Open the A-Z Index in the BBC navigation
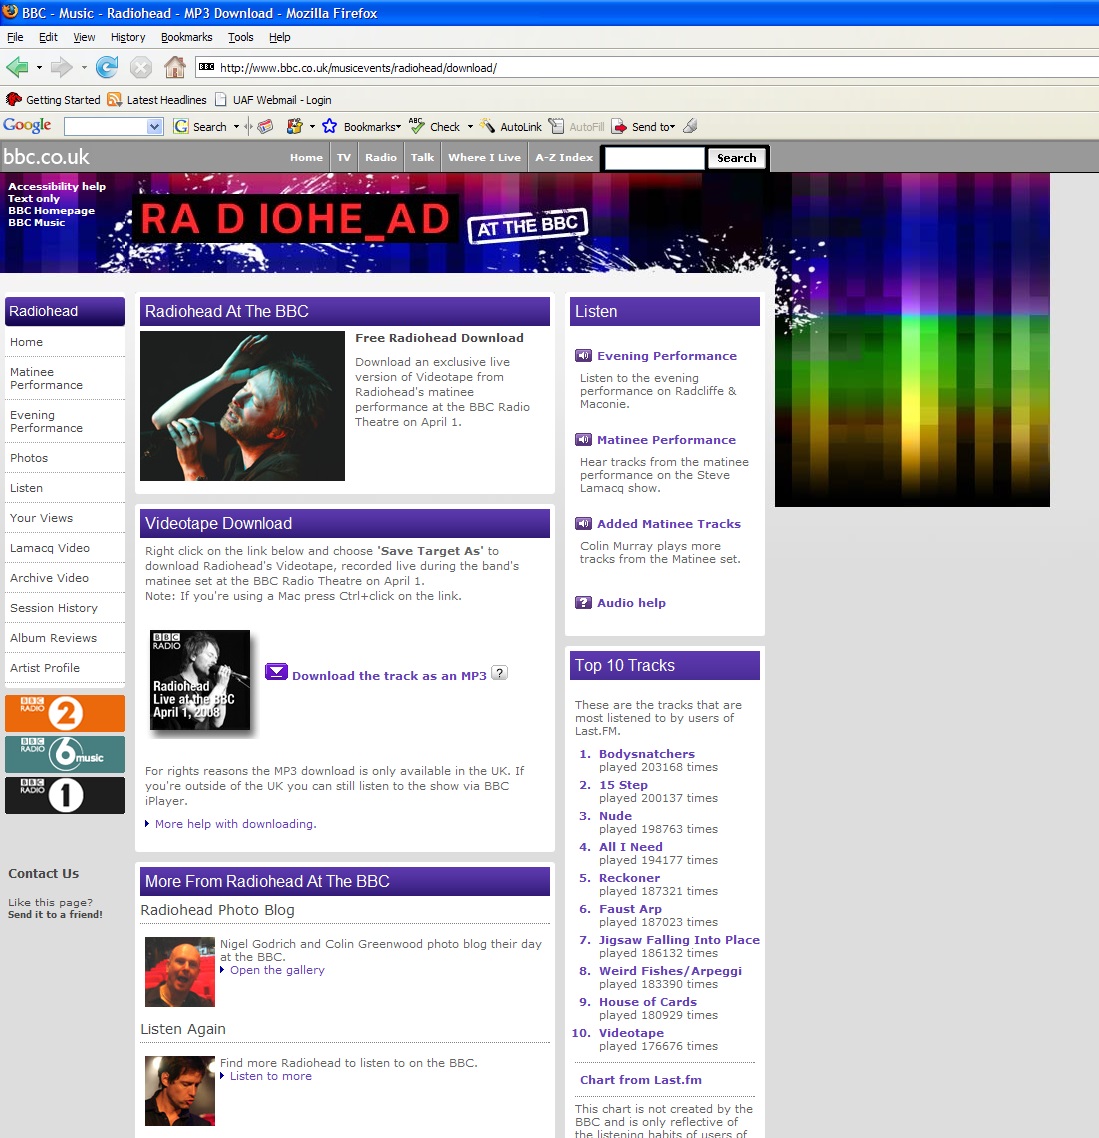The width and height of the screenshot is (1099, 1138). (564, 157)
